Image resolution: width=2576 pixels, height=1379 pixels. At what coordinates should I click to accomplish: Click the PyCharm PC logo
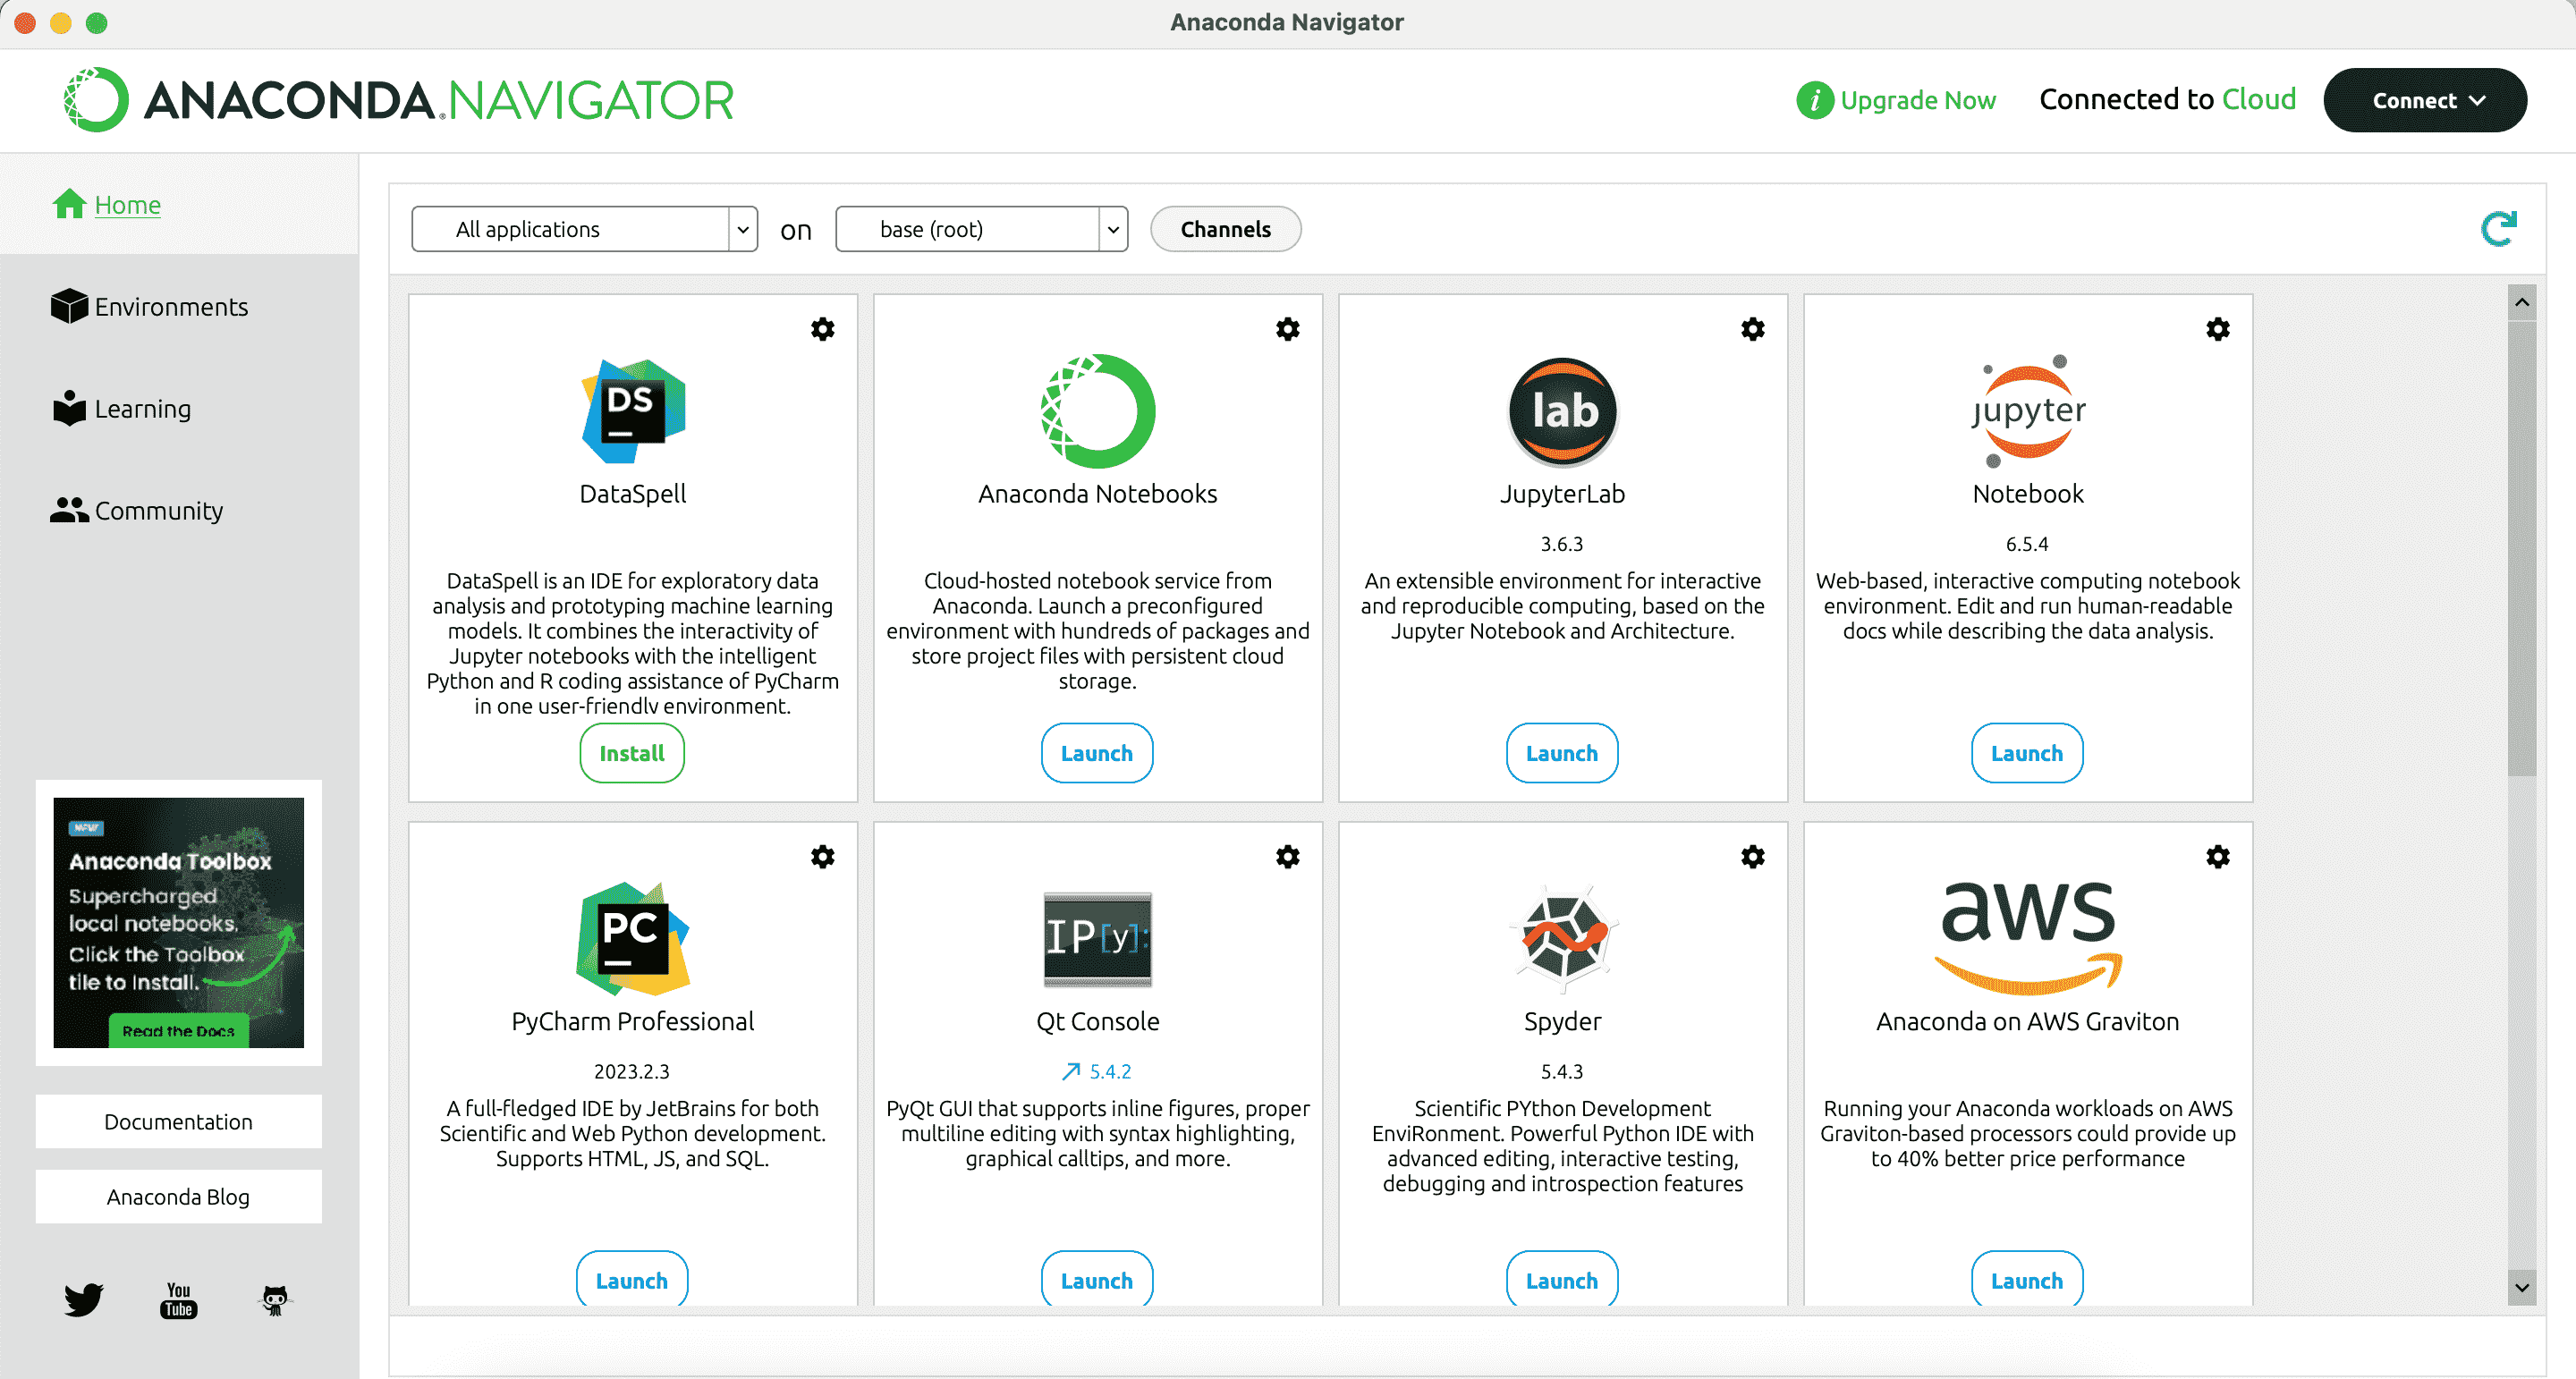633,939
